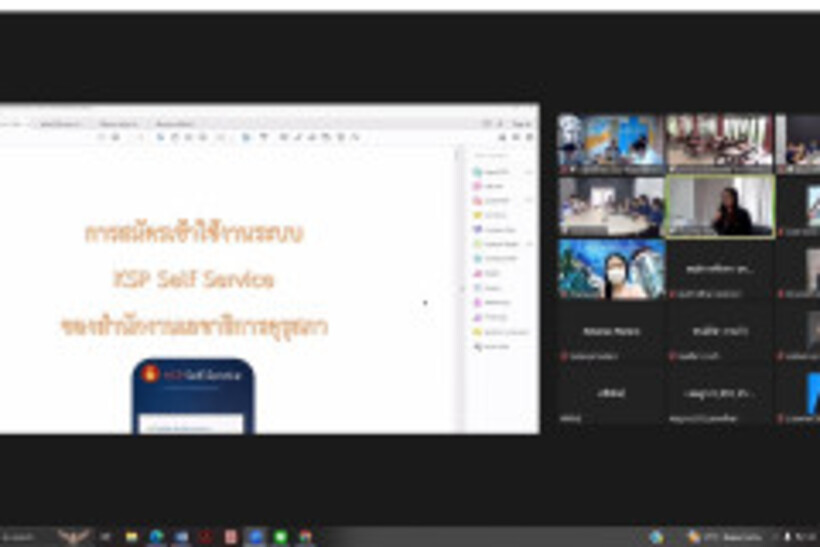Select the active speaker video with green border
This screenshot has width=820, height=547.
pos(720,207)
